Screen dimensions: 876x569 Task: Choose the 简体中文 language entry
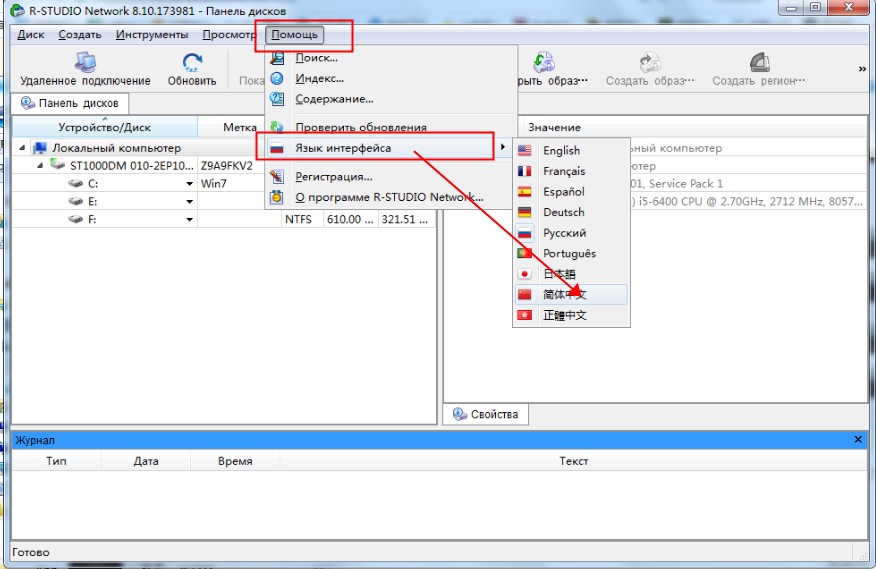tap(565, 295)
